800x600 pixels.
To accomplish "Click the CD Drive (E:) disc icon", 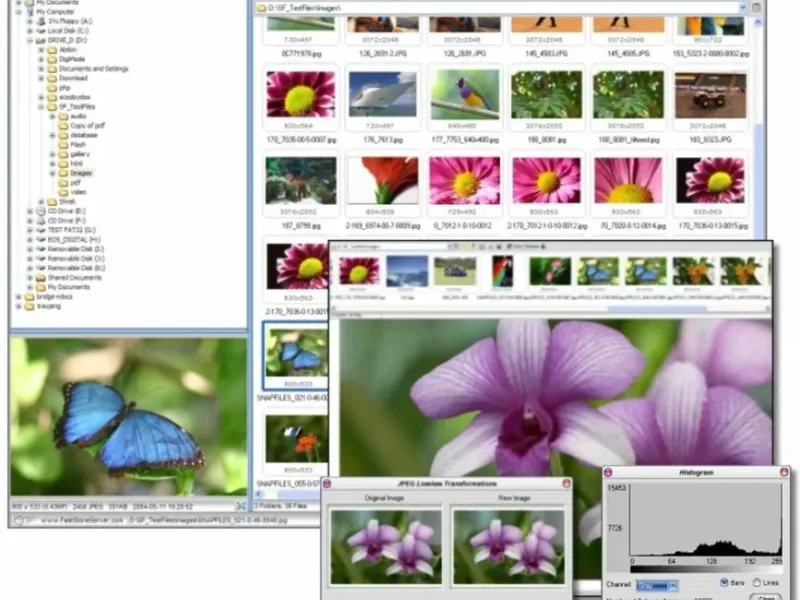I will point(41,211).
